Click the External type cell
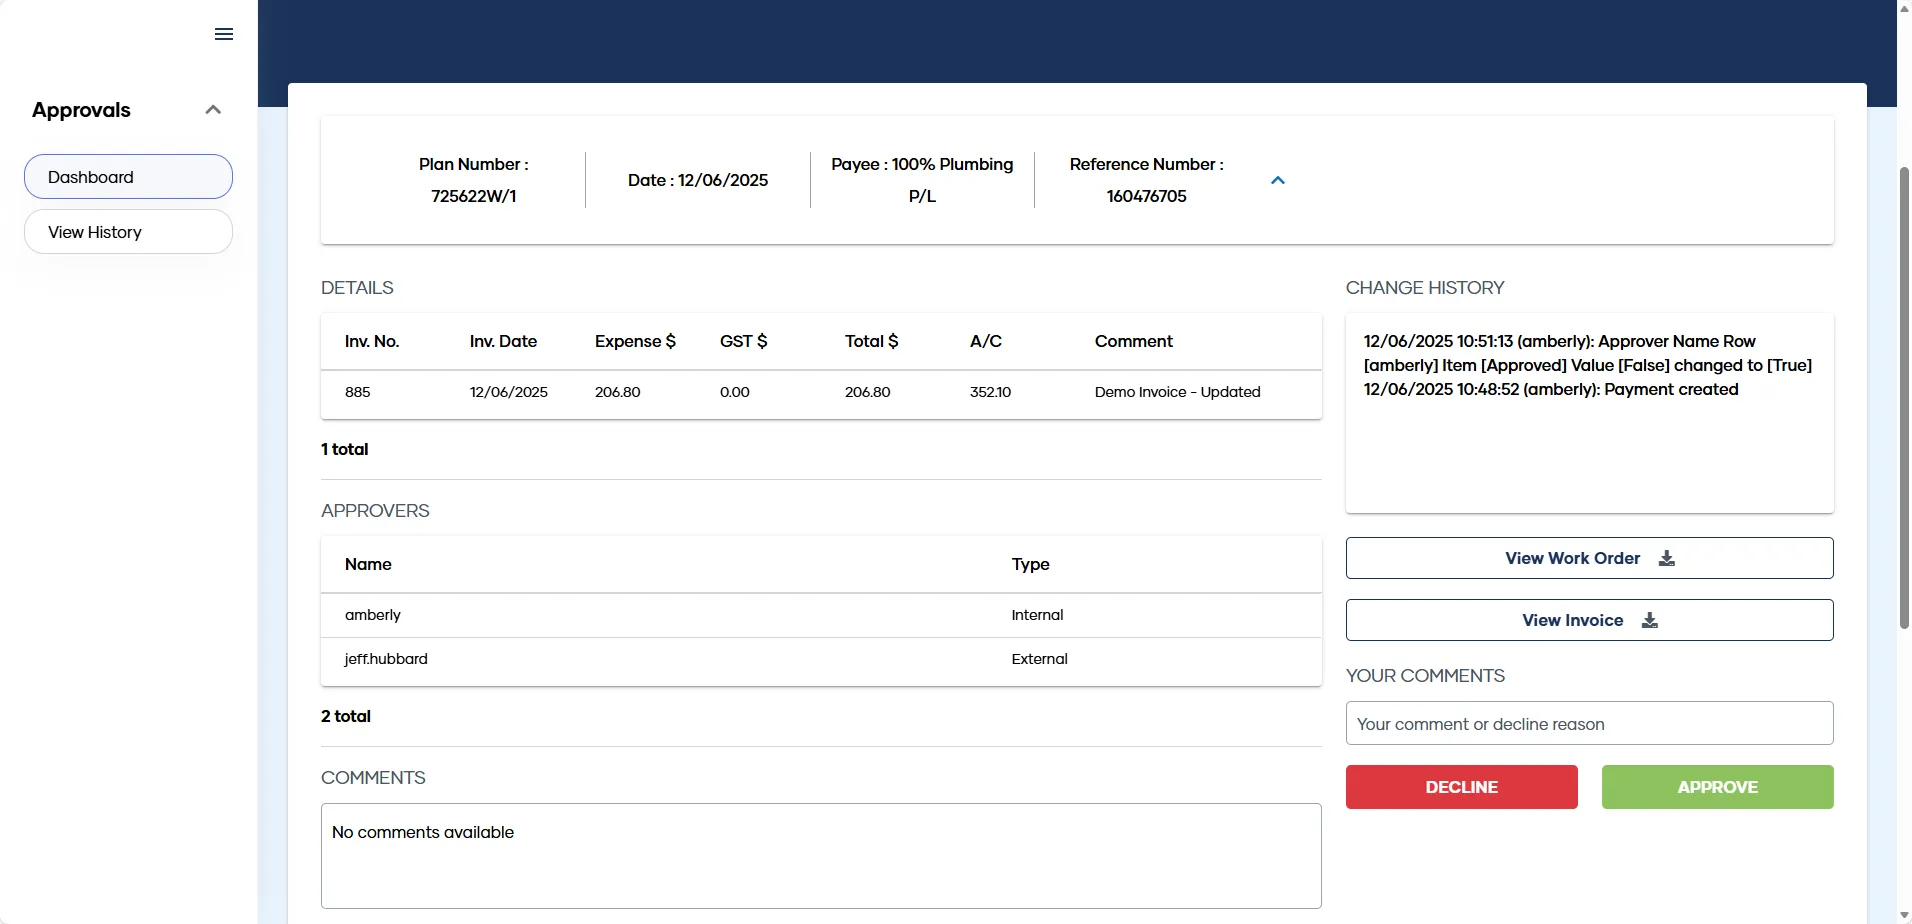1912x924 pixels. 1039,659
